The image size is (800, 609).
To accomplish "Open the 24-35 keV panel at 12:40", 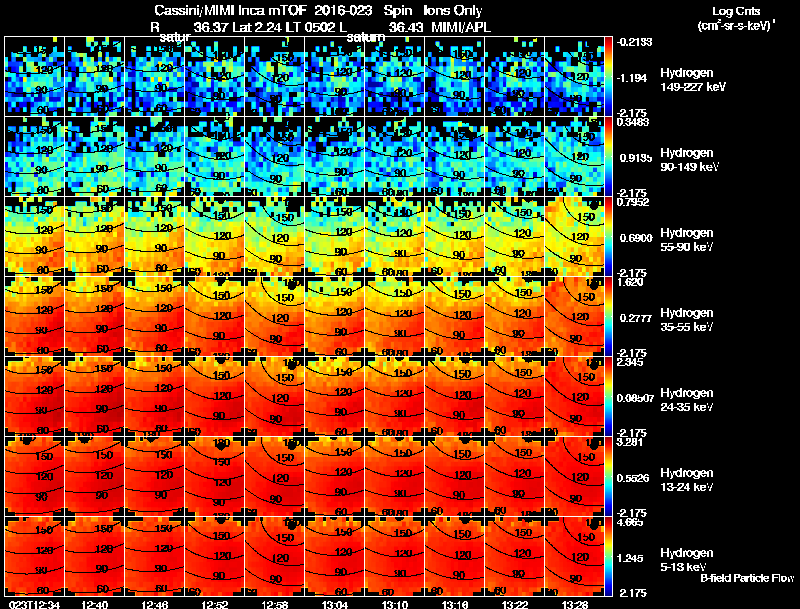I will pyautogui.click(x=94, y=397).
